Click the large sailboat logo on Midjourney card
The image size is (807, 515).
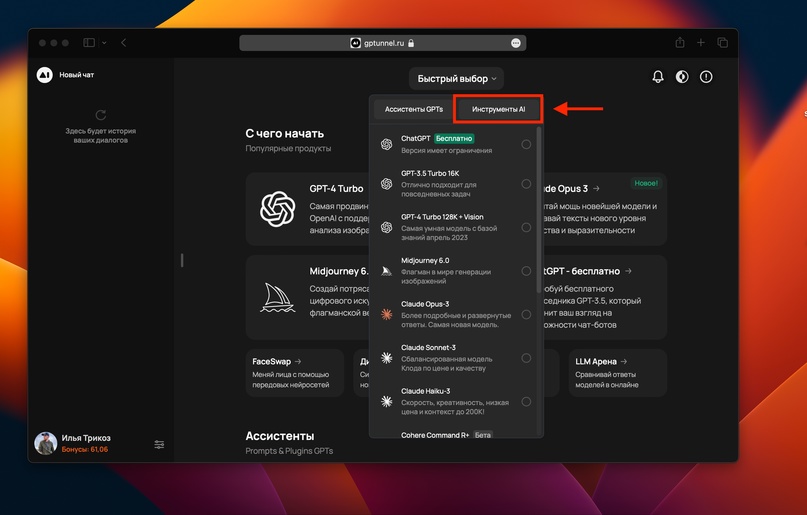click(277, 297)
